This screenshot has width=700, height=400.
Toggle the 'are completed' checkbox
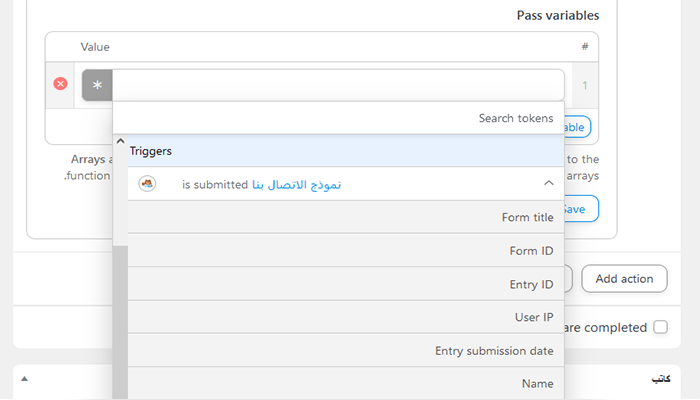(660, 327)
